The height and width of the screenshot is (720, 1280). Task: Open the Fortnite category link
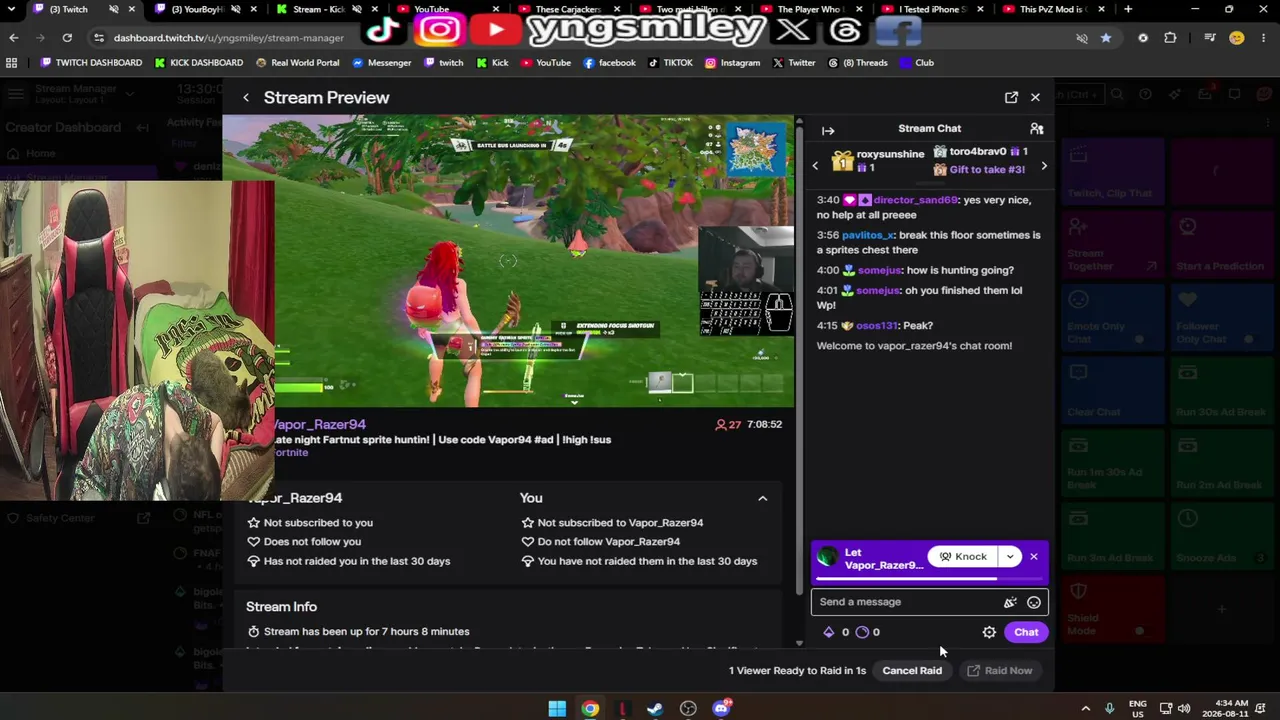(x=291, y=453)
